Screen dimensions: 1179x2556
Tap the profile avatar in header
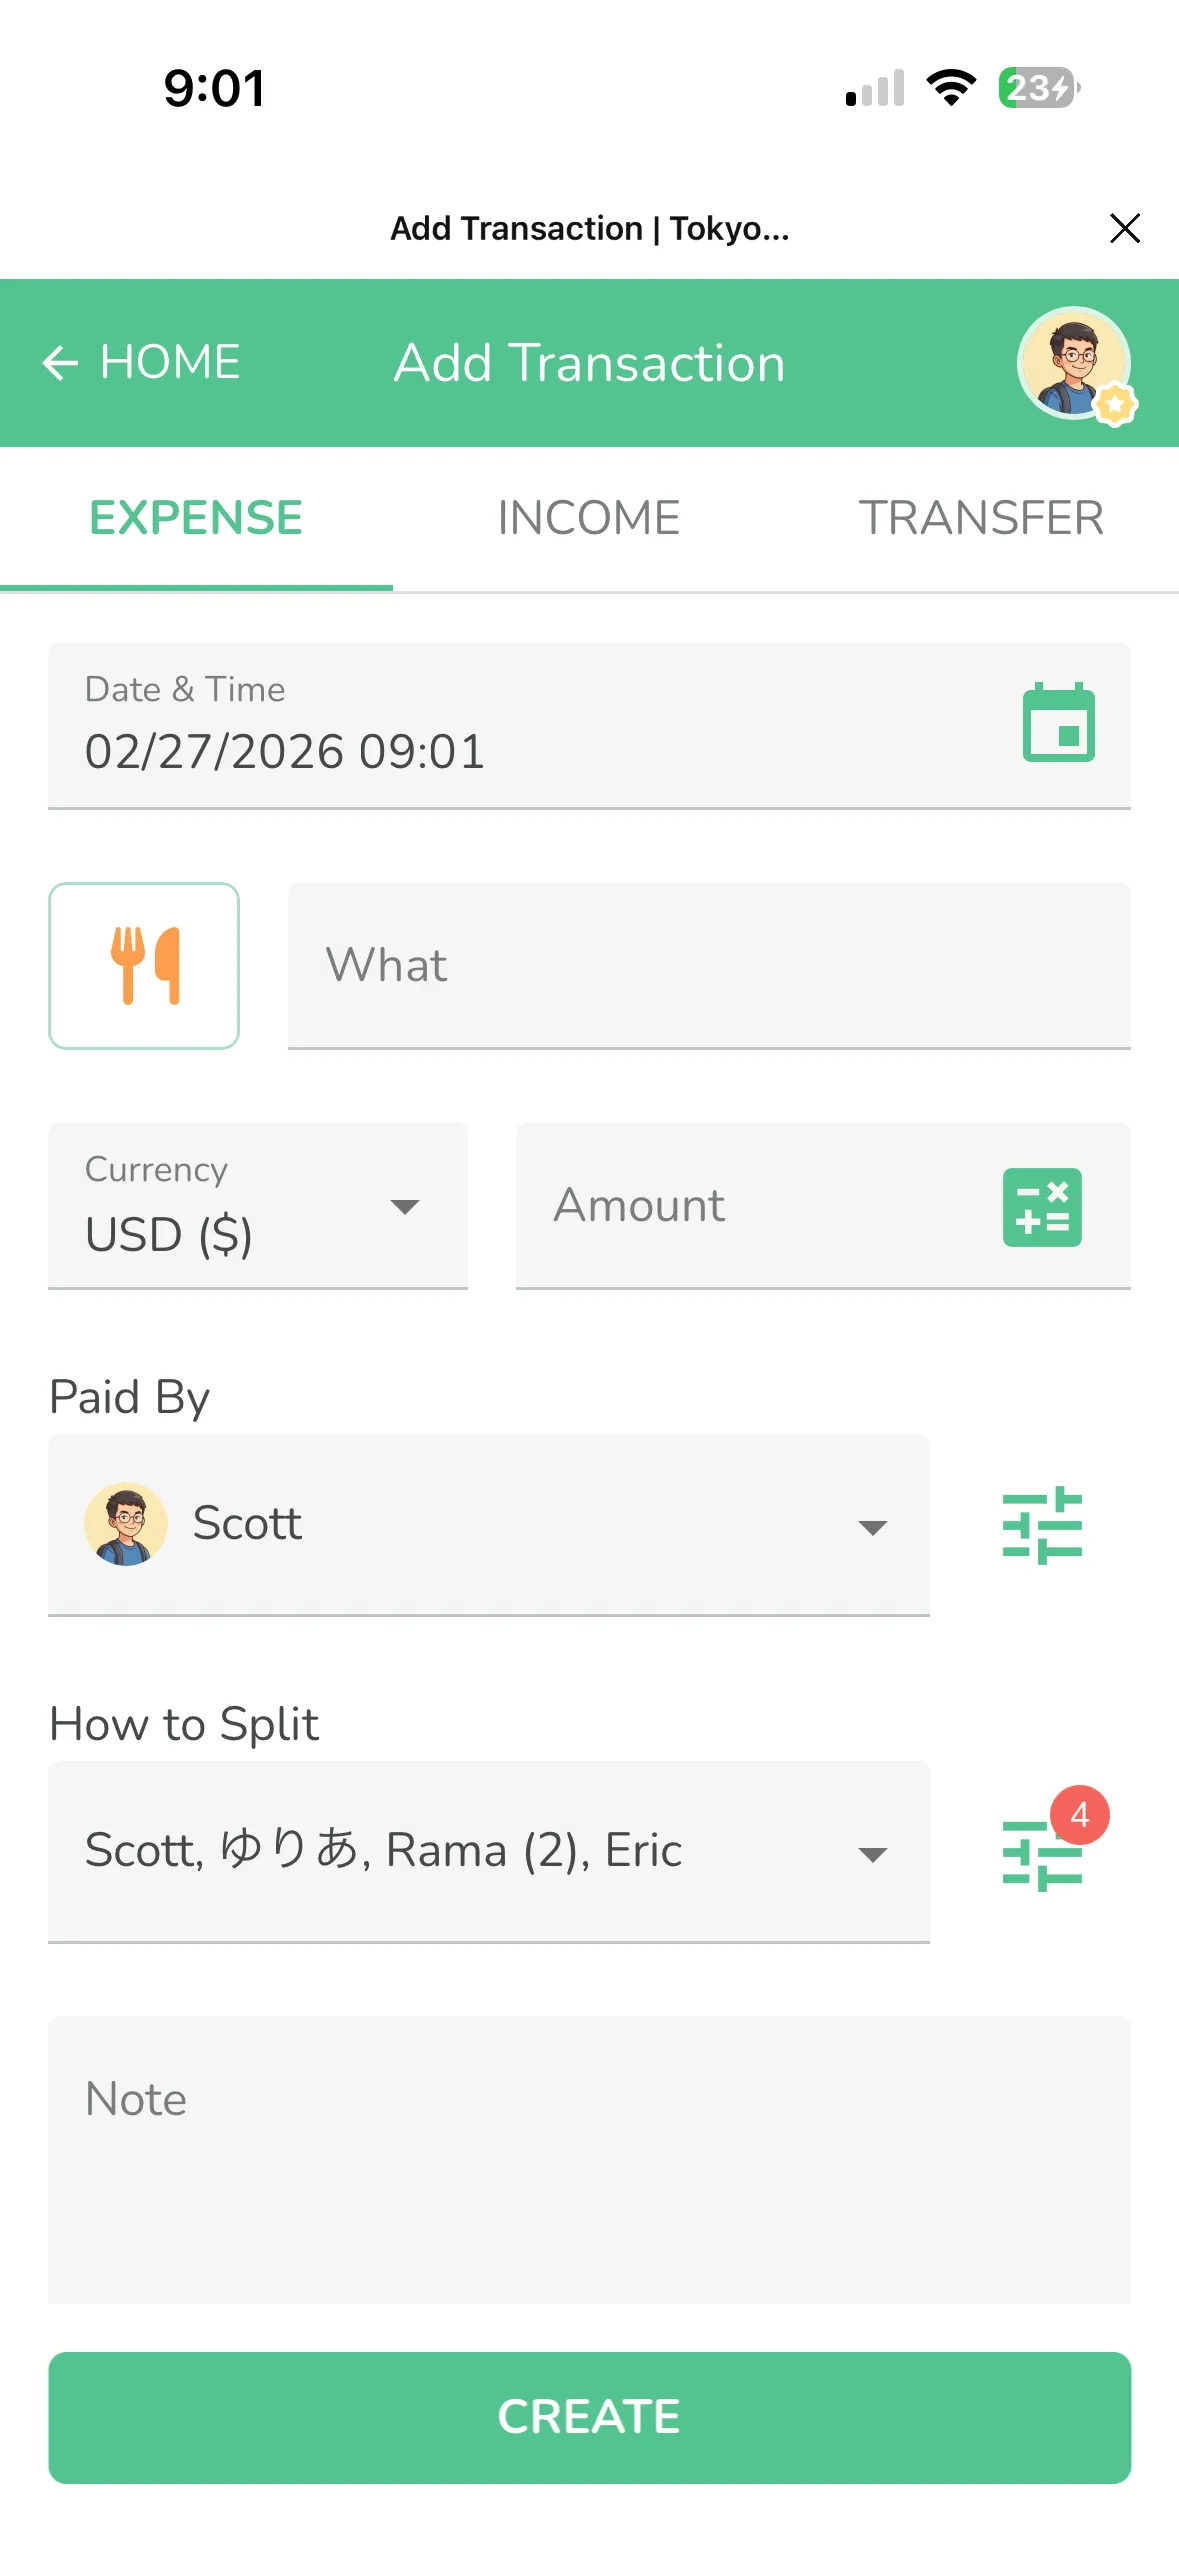click(1074, 363)
